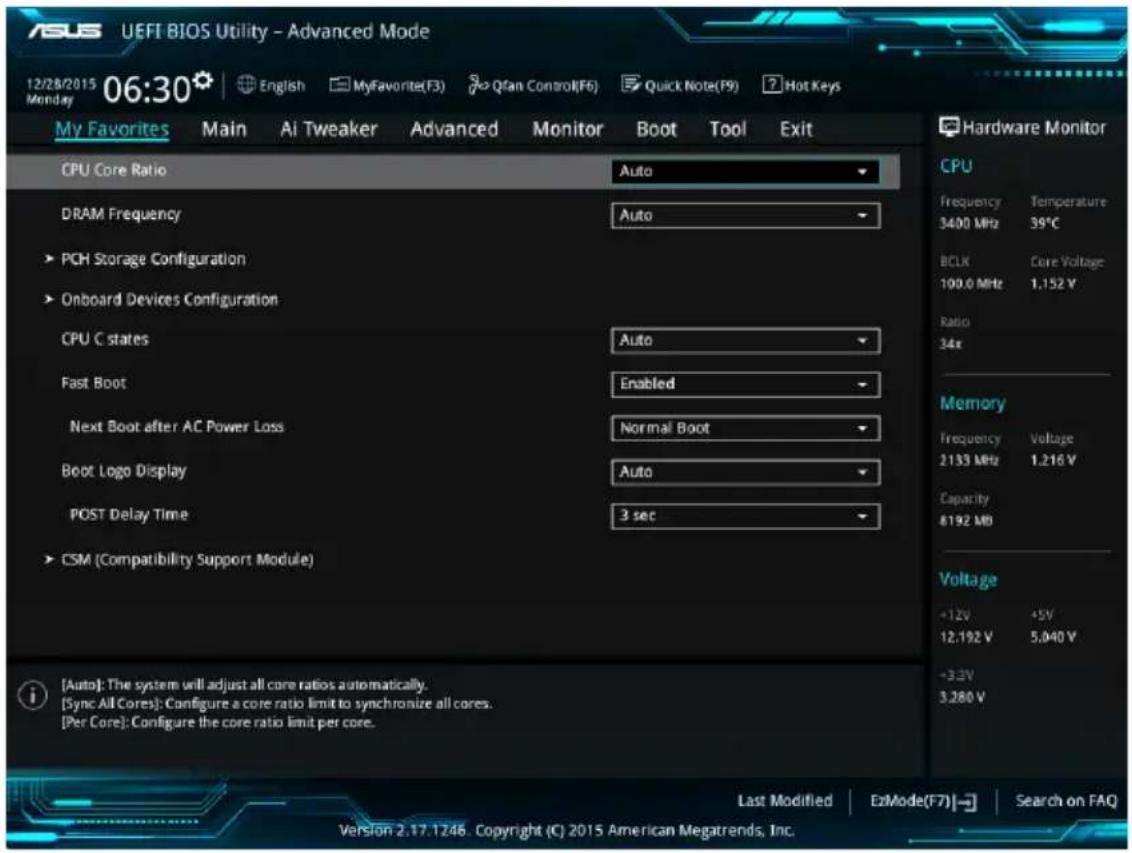Viewport: 1132px width, 853px height.
Task: Open the Tool tab
Action: click(727, 129)
